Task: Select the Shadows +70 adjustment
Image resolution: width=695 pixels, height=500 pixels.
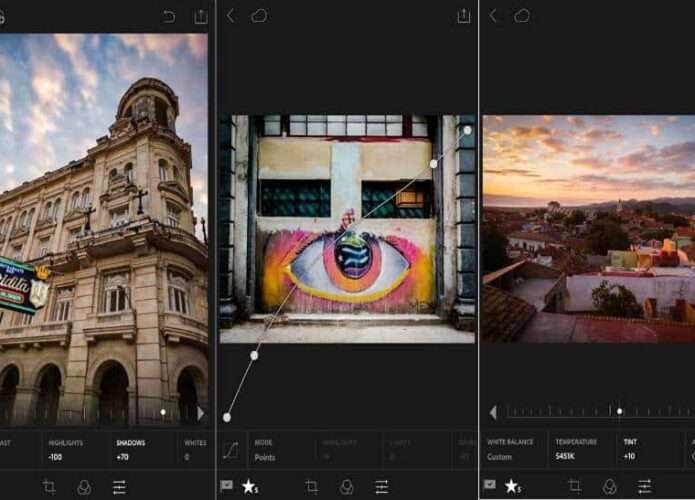Action: tap(144, 450)
